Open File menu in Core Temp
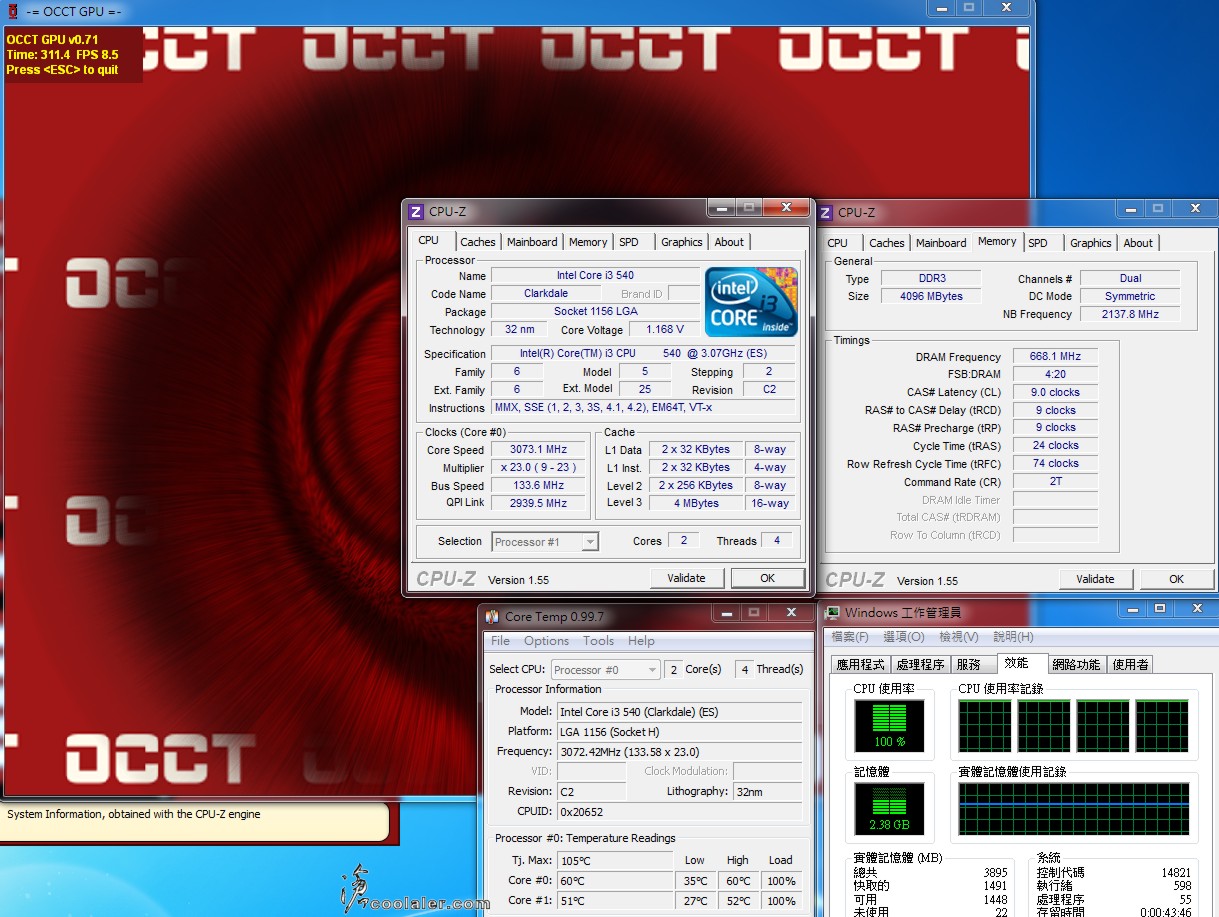Screen dimensions: 1219x917 tap(500, 641)
